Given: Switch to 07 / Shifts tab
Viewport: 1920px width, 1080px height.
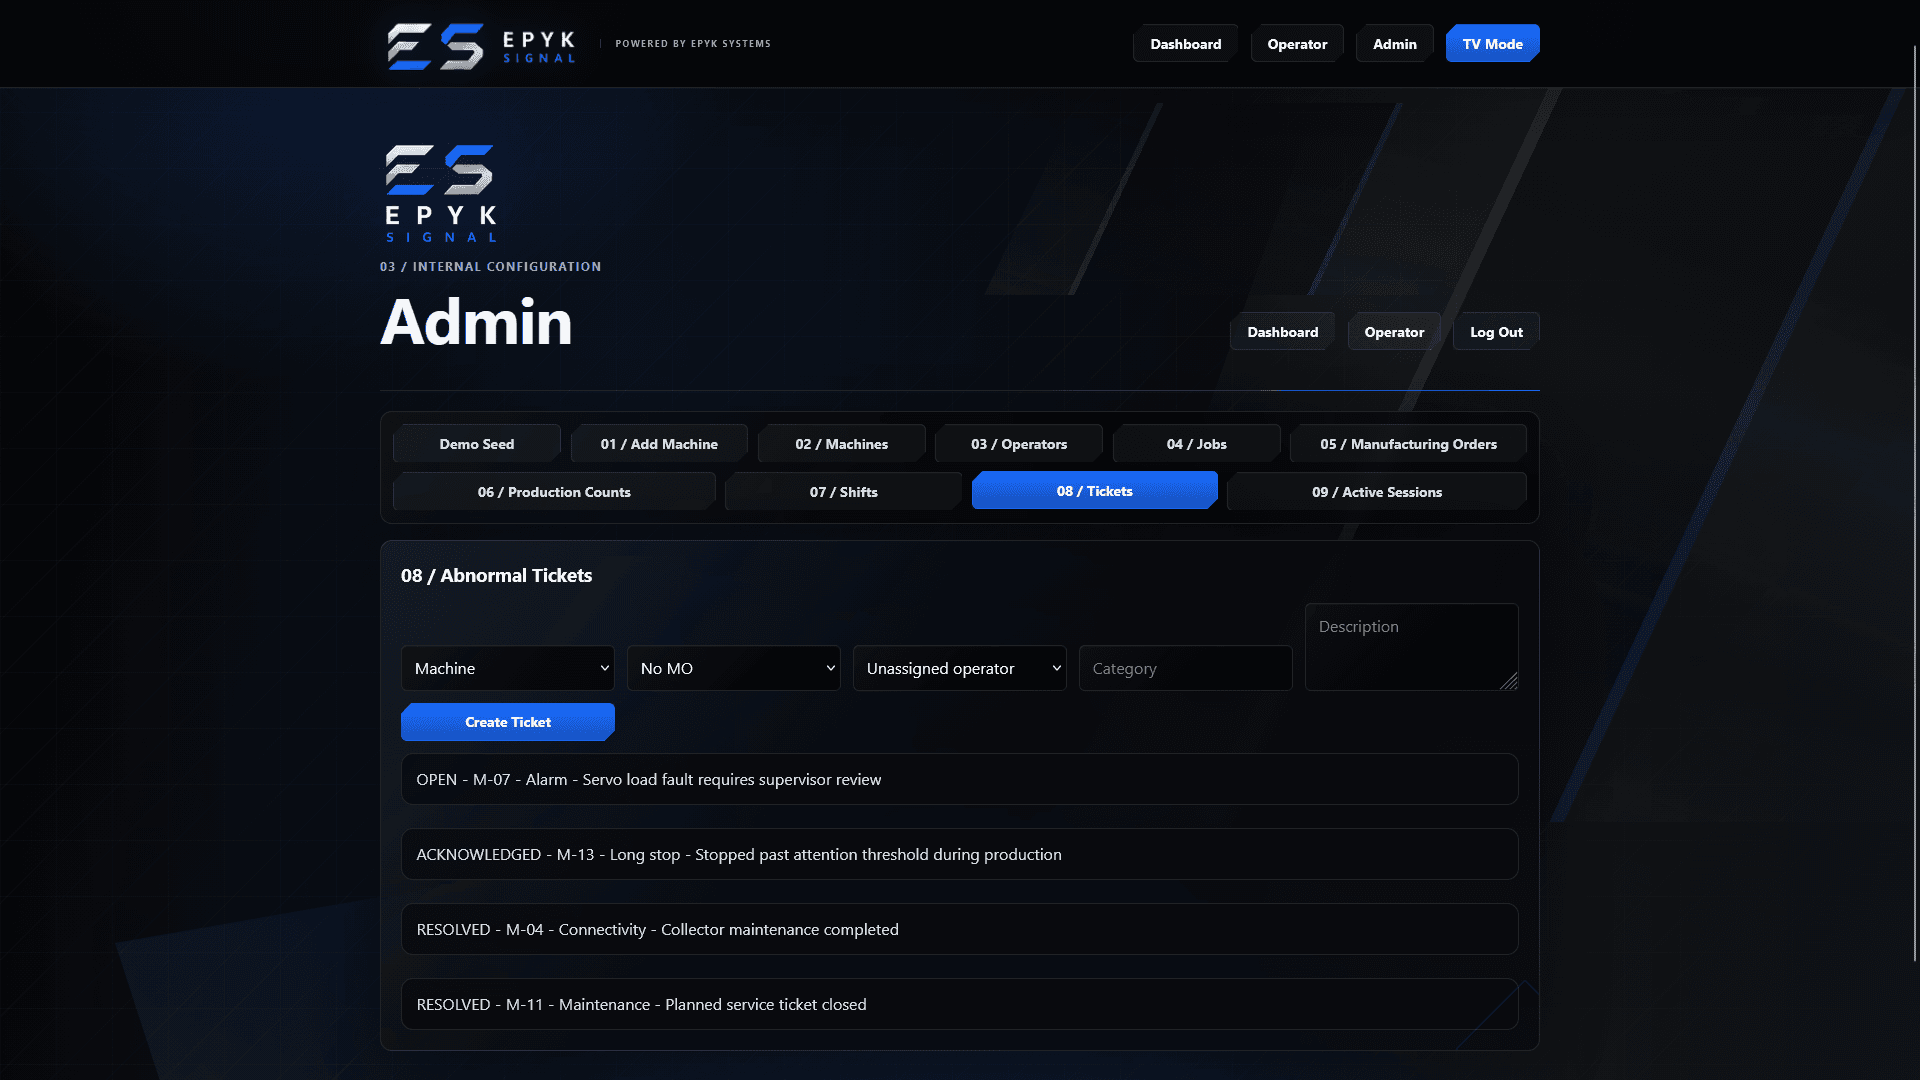Looking at the screenshot, I should coord(843,492).
